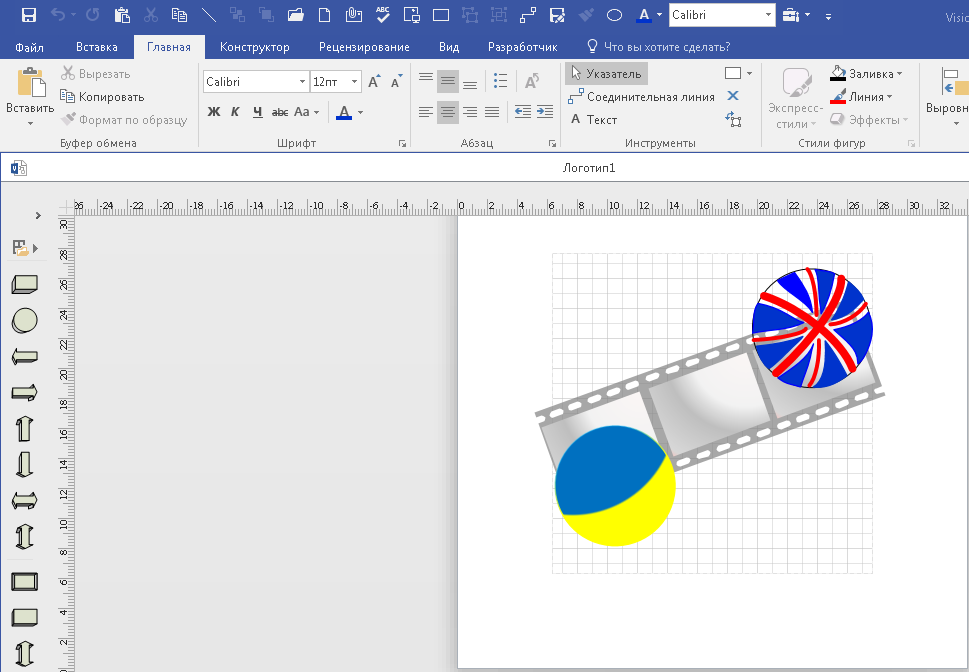Save the drawing with the floppy disk icon
The height and width of the screenshot is (672, 969).
pos(28,15)
